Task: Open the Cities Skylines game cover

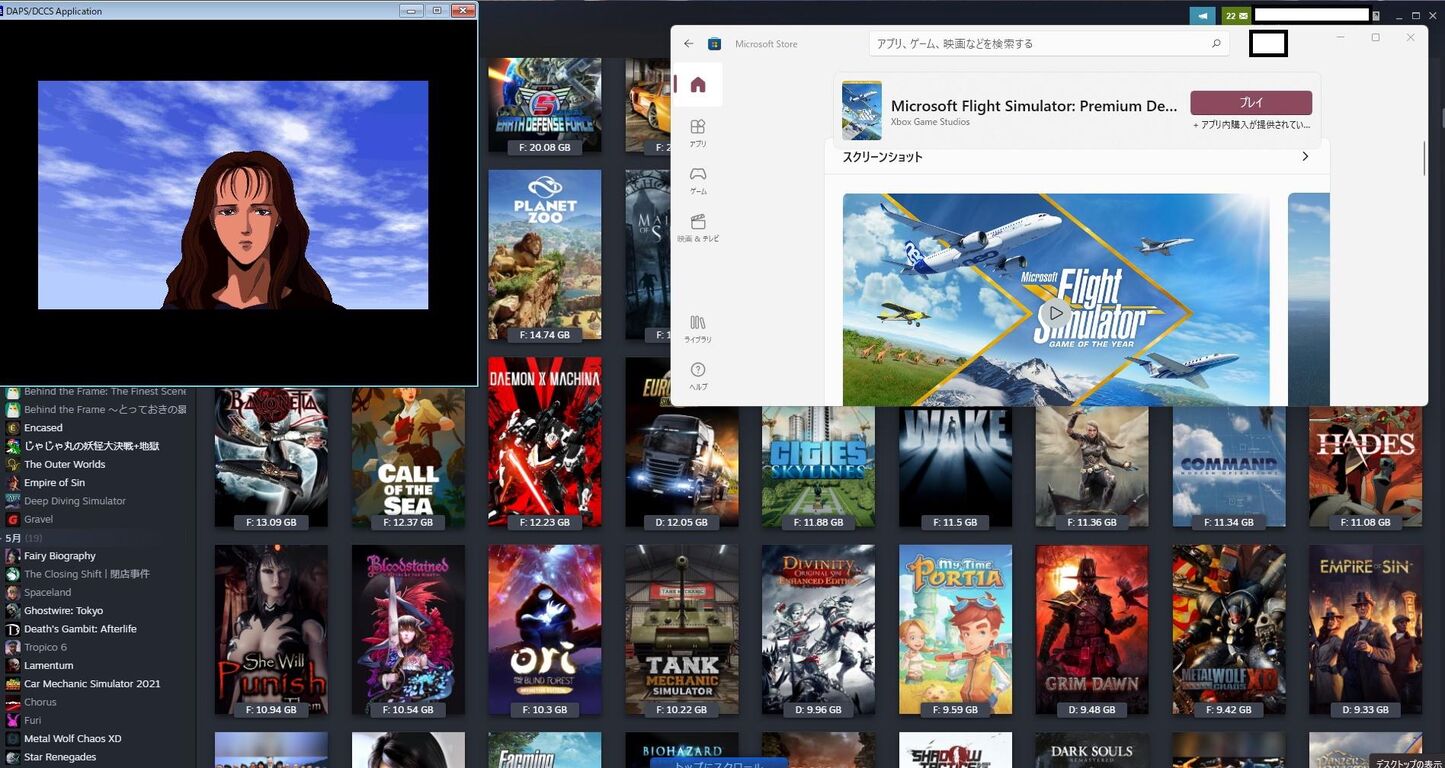Action: click(818, 466)
